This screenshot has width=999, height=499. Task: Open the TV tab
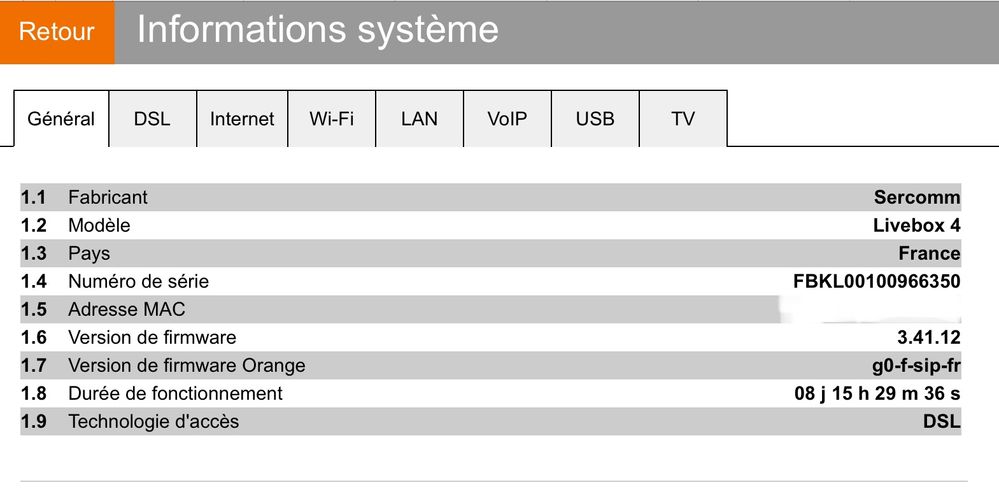click(x=683, y=119)
